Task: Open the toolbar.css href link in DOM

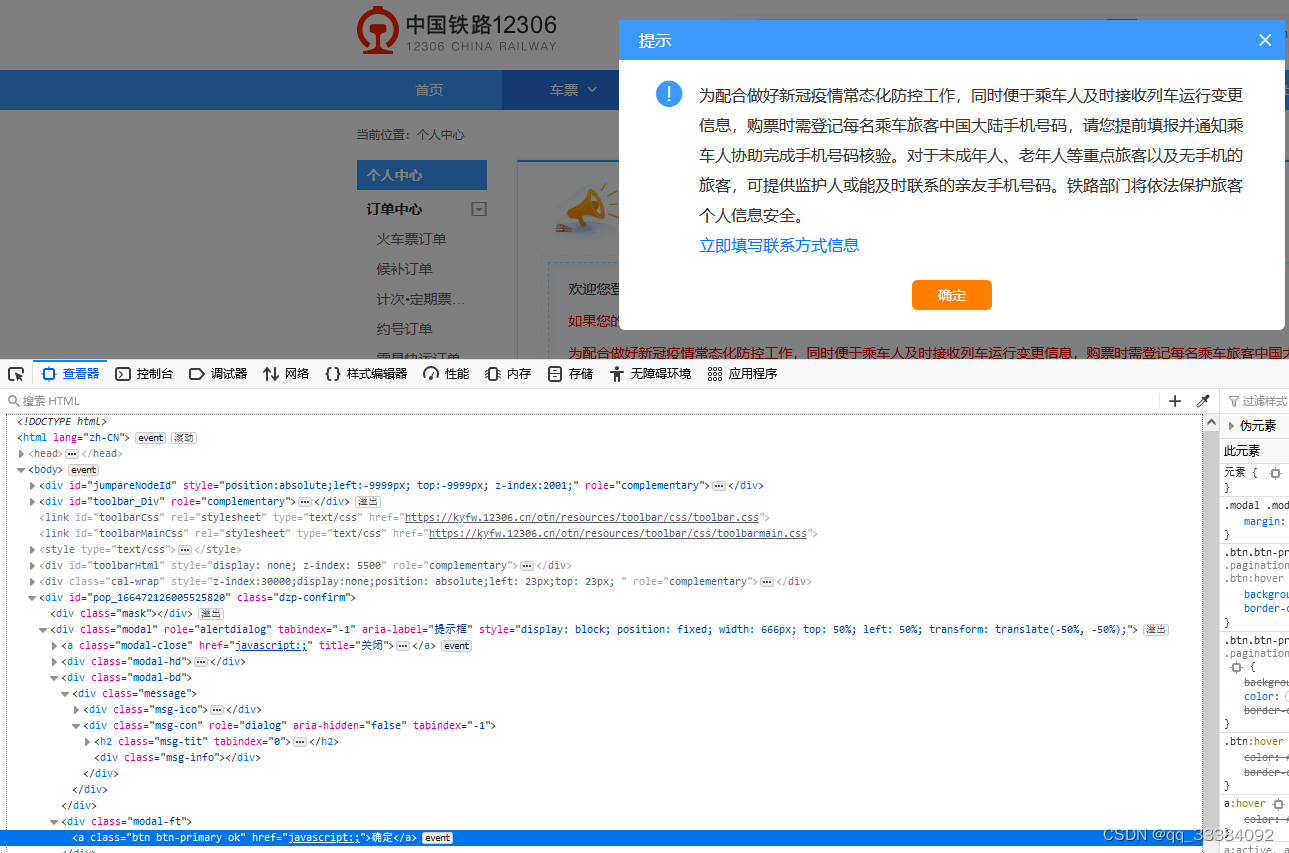Action: pyautogui.click(x=581, y=518)
